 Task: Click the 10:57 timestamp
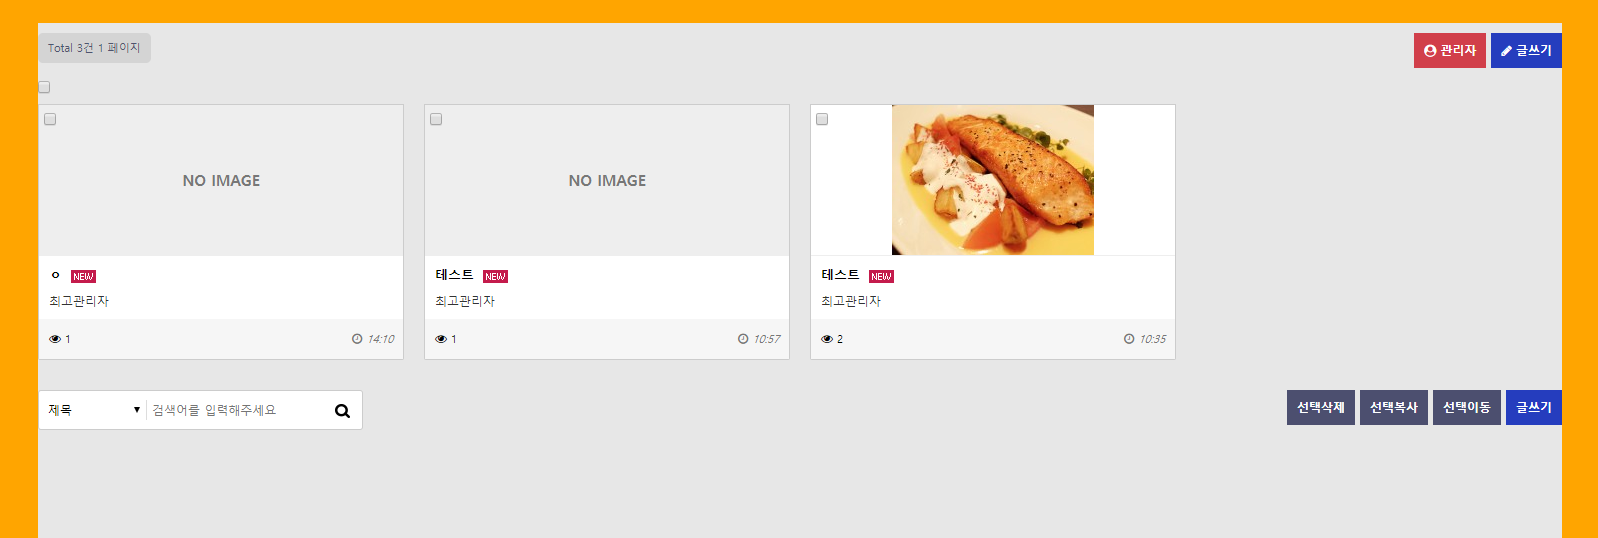767,339
